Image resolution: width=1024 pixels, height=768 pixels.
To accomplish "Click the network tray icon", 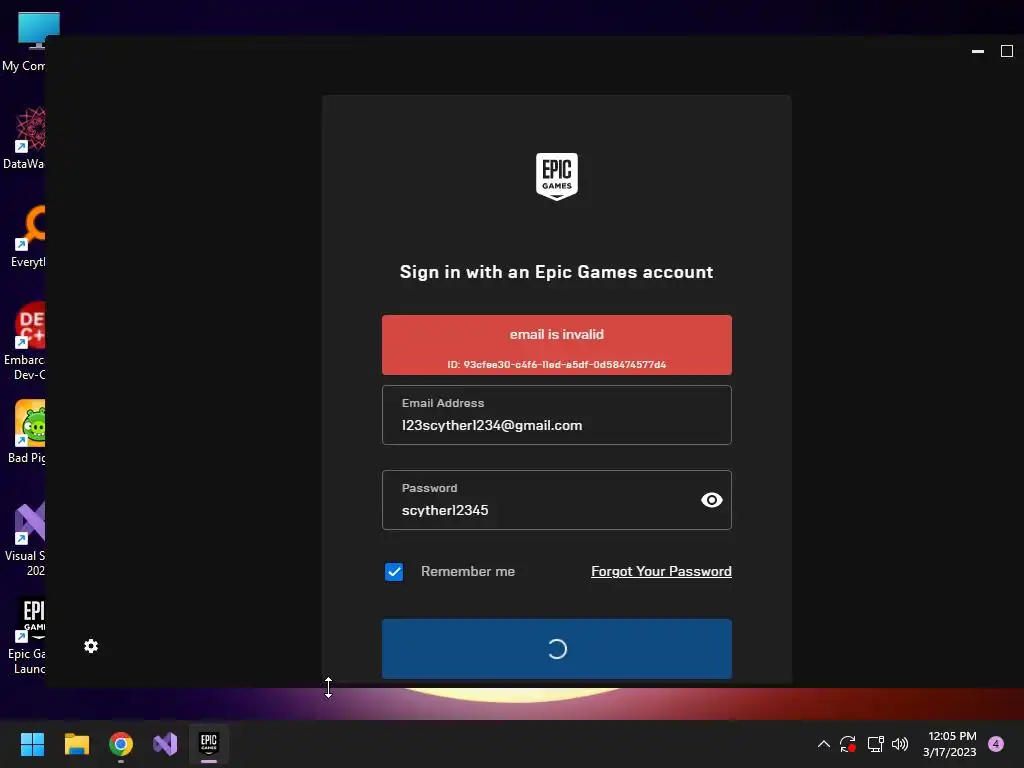I will [875, 744].
